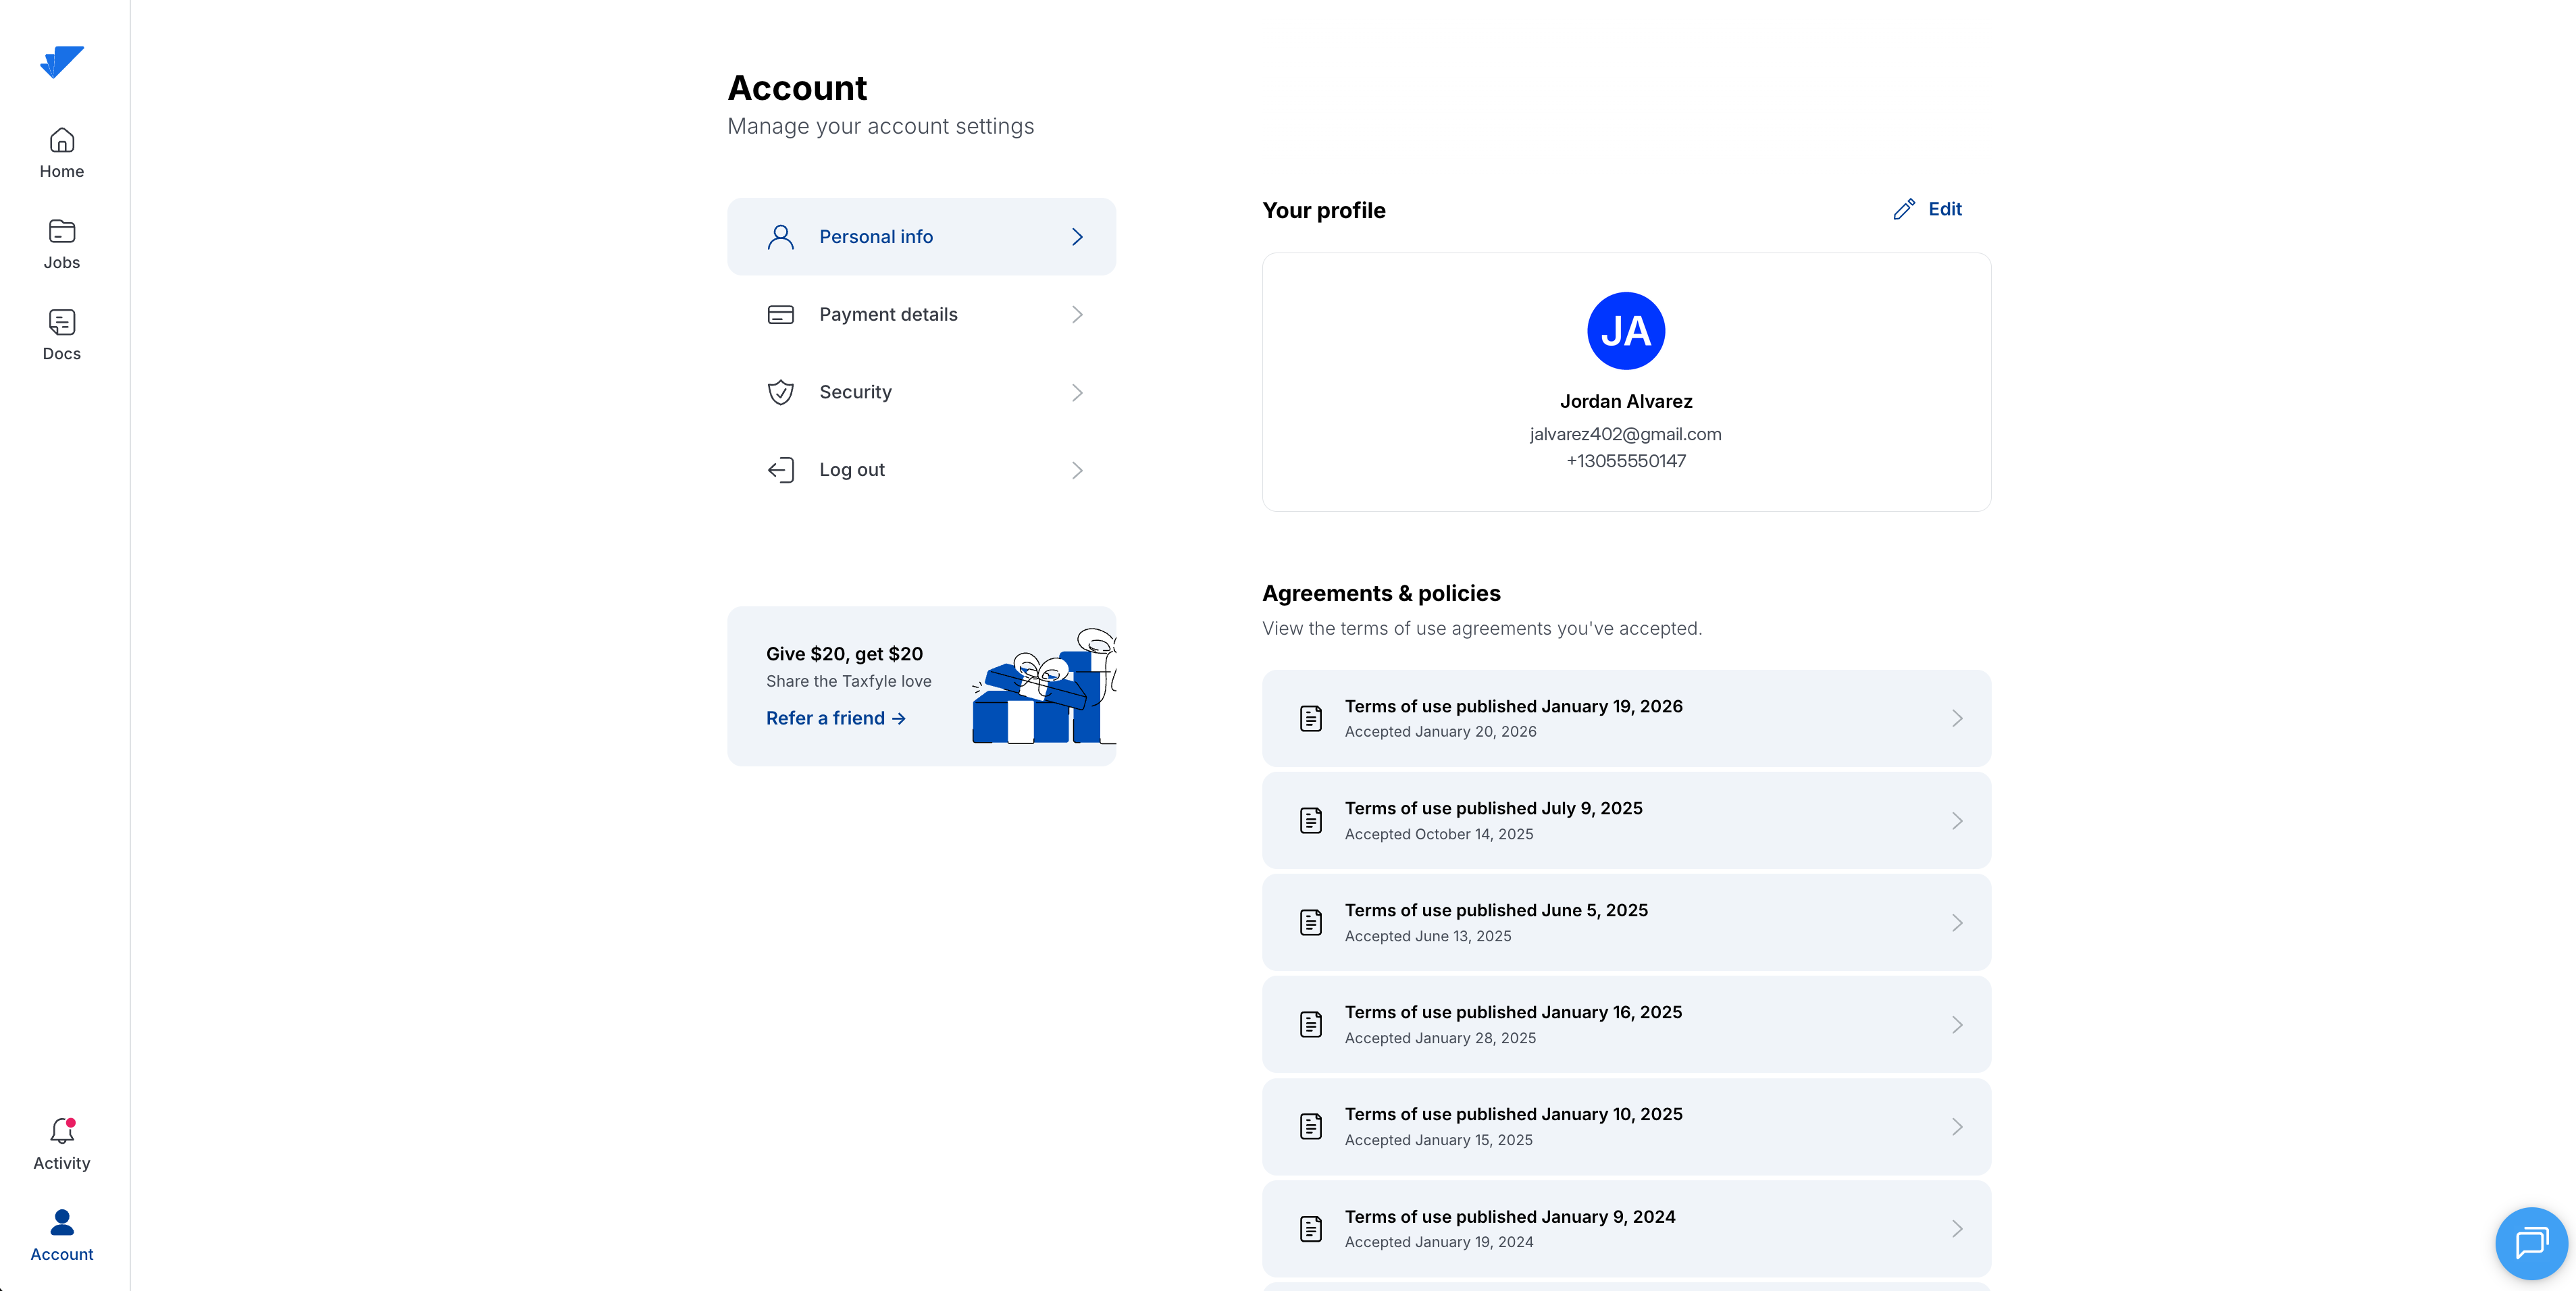Click the document icon for July 9, 2025 terms

tap(1311, 820)
